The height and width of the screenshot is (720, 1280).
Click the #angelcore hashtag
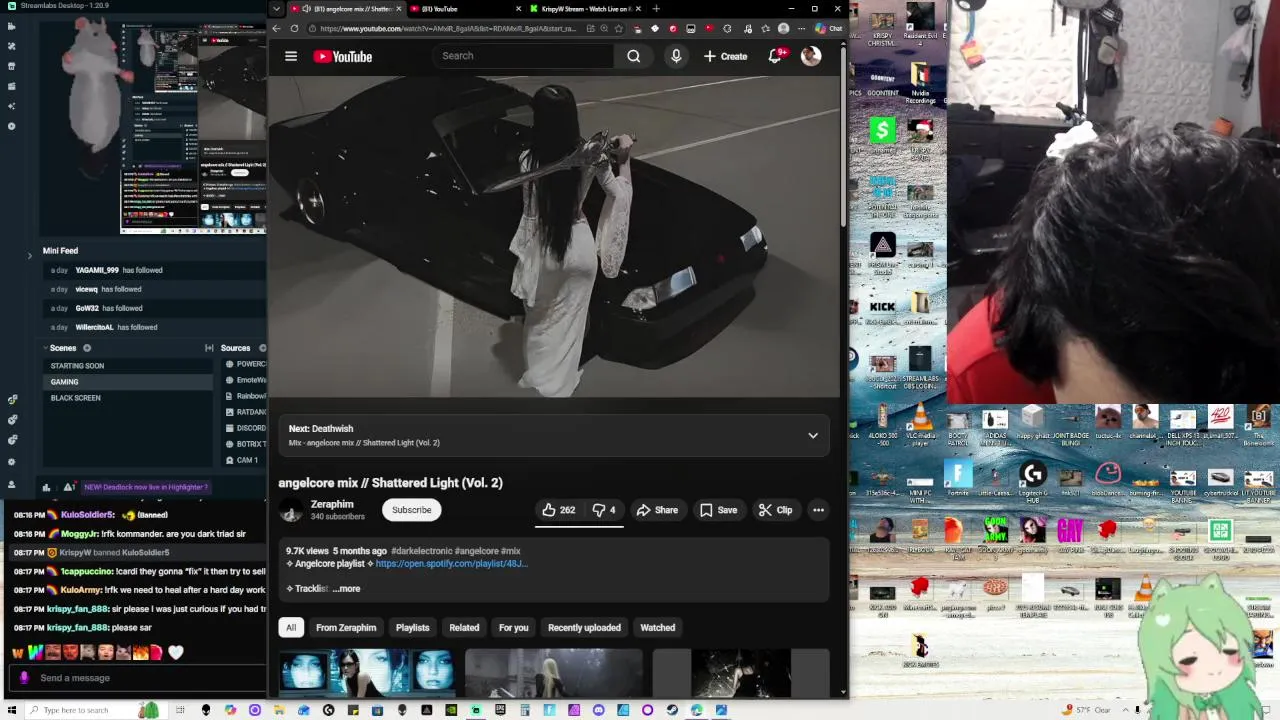[x=475, y=551]
